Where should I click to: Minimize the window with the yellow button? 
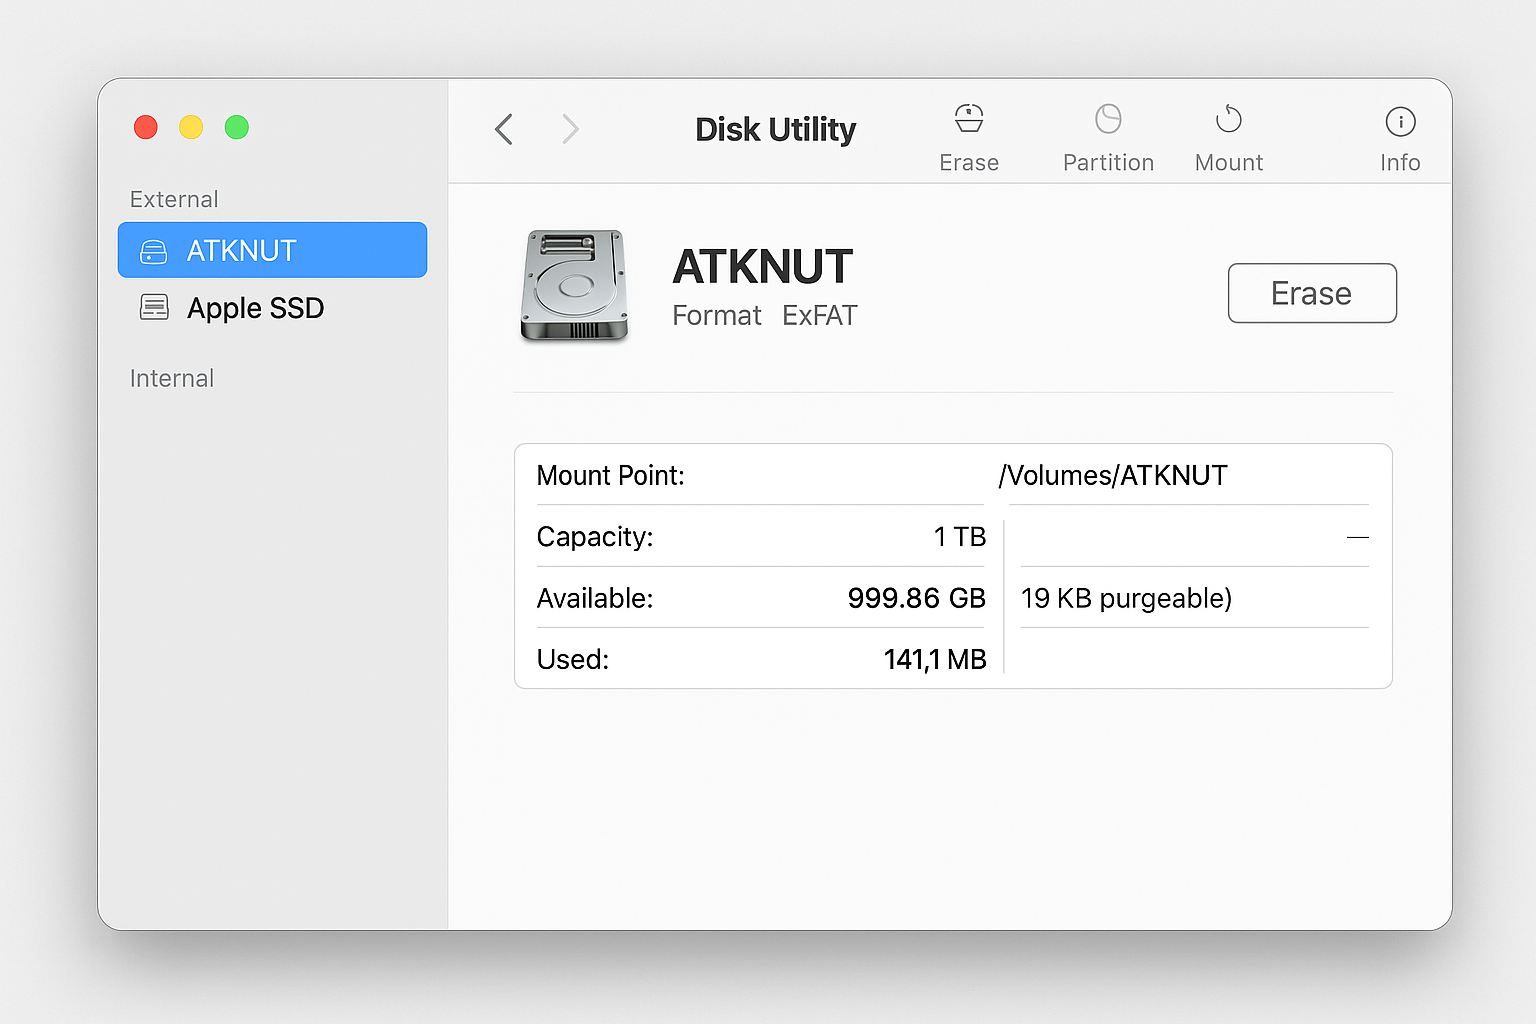tap(191, 127)
